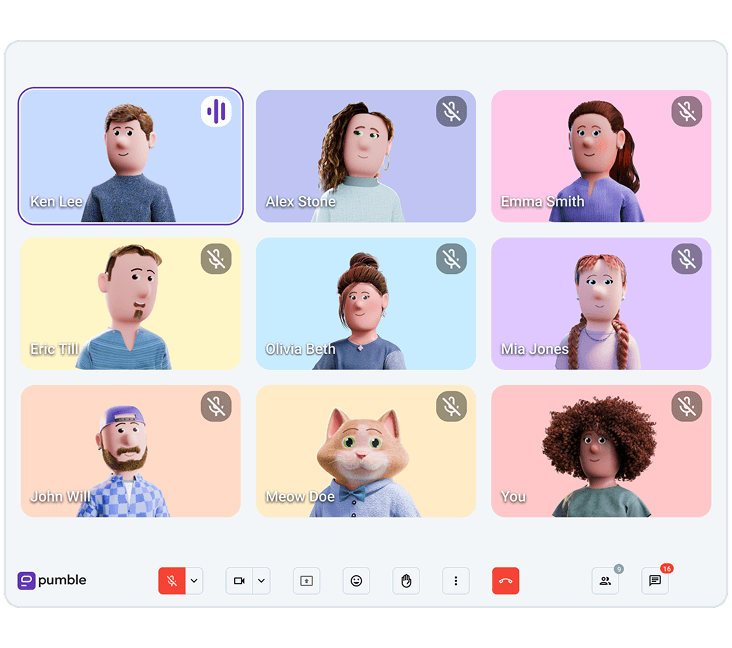Screen dimensions: 732x648
Task: Open the chat messages icon
Action: [655, 581]
